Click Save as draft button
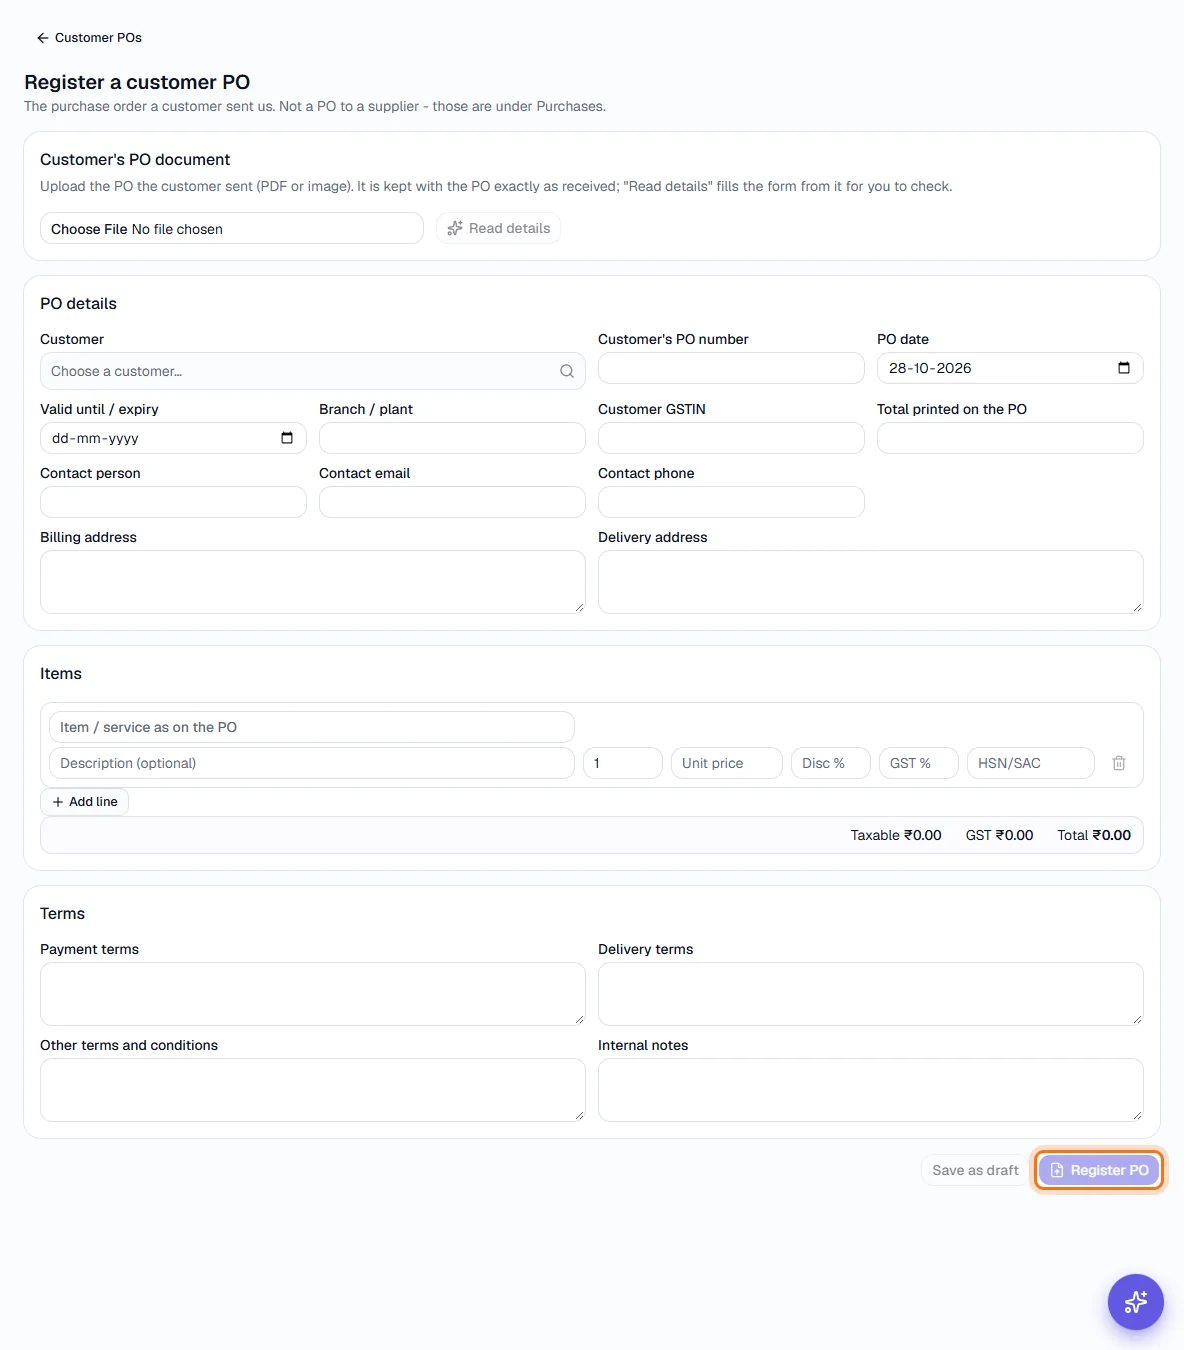Image resolution: width=1184 pixels, height=1350 pixels. 975,1170
